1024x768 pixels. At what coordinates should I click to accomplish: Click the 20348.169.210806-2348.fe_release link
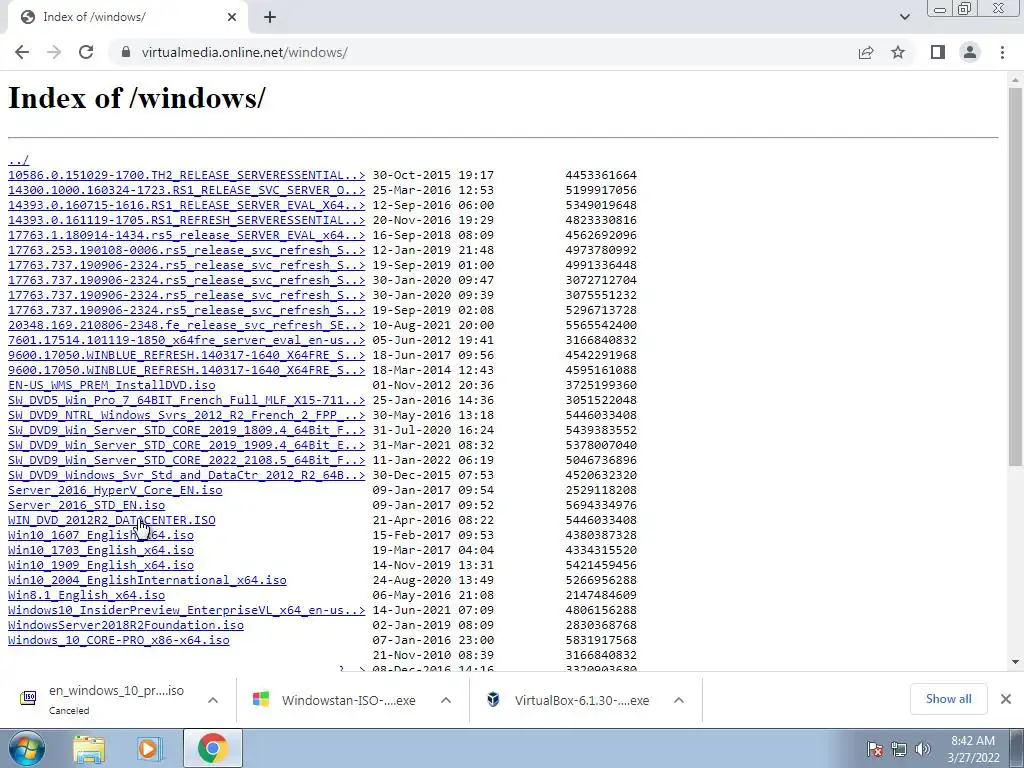coord(186,325)
